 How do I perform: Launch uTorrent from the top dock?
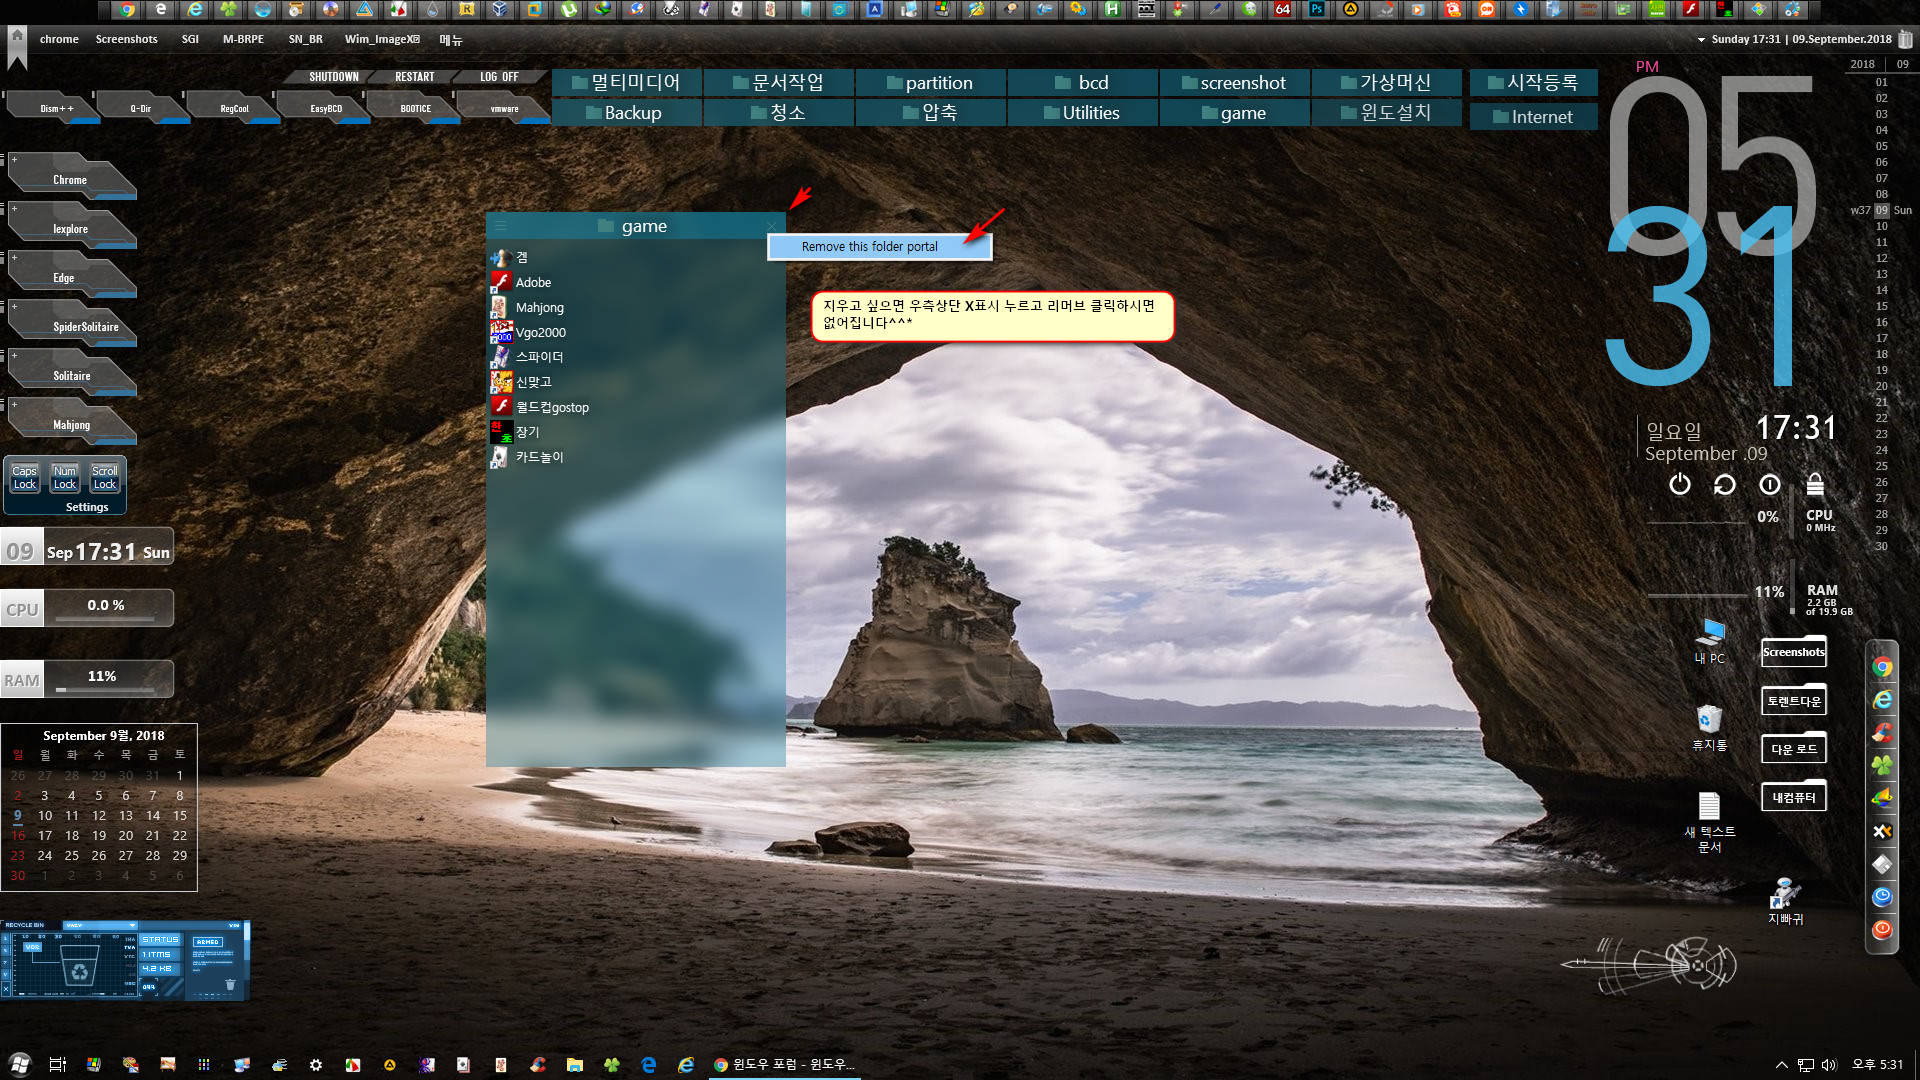pos(569,10)
